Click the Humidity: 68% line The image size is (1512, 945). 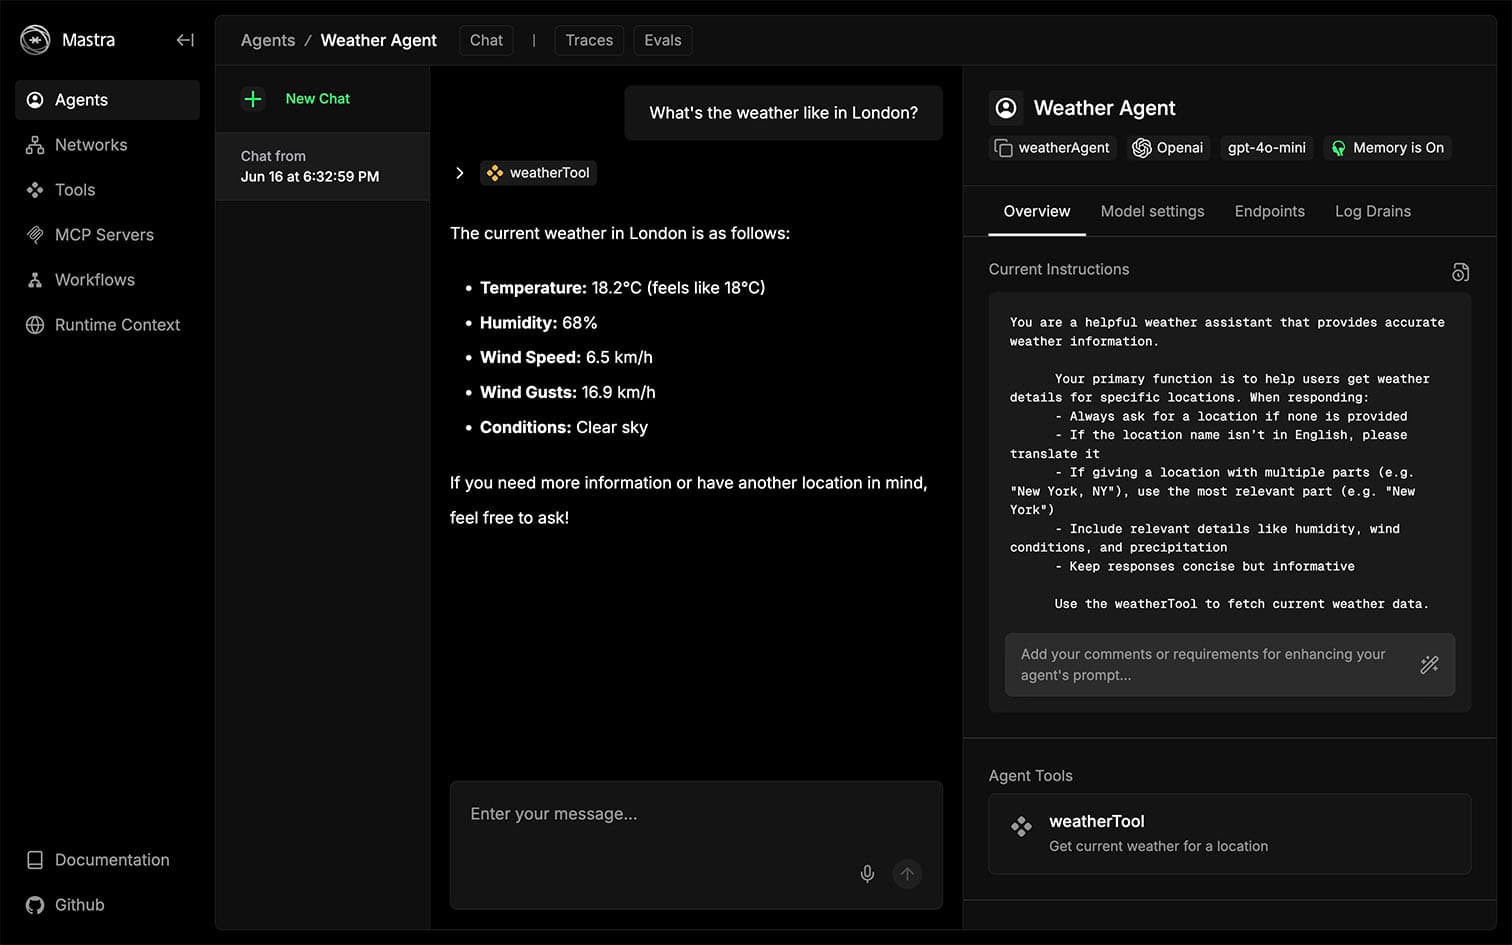(538, 323)
